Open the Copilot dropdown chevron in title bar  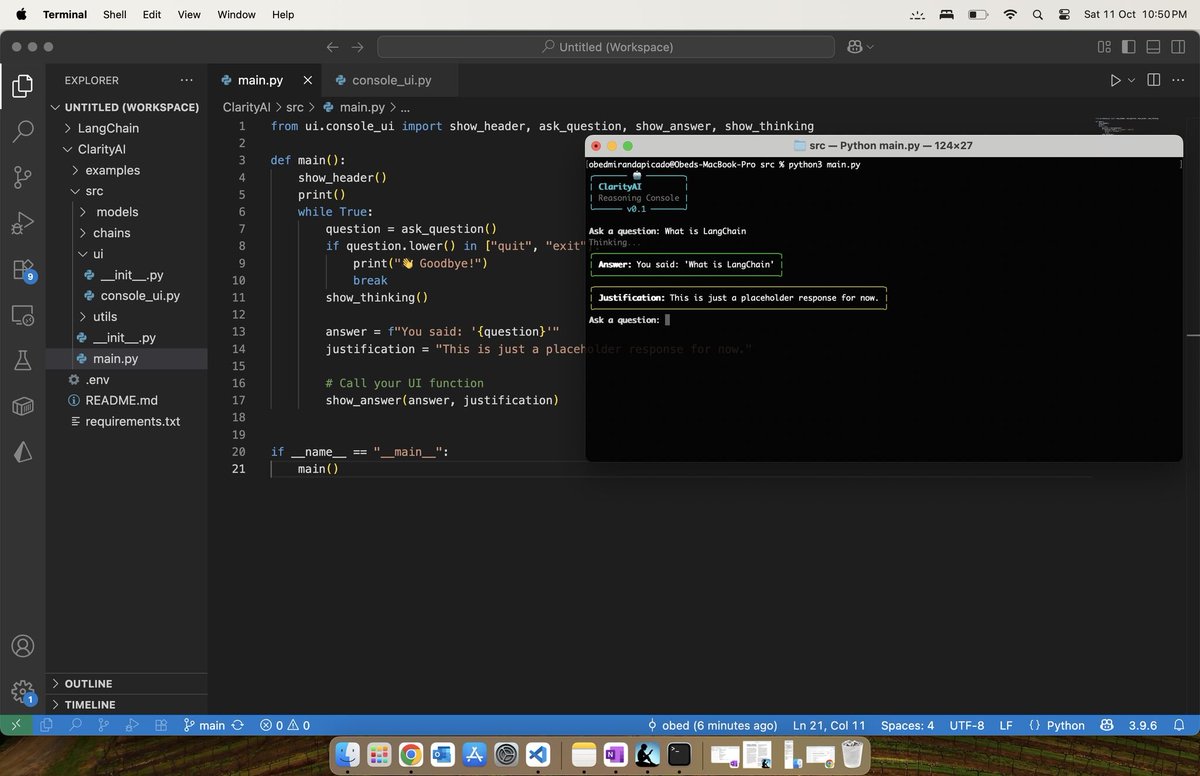click(870, 47)
